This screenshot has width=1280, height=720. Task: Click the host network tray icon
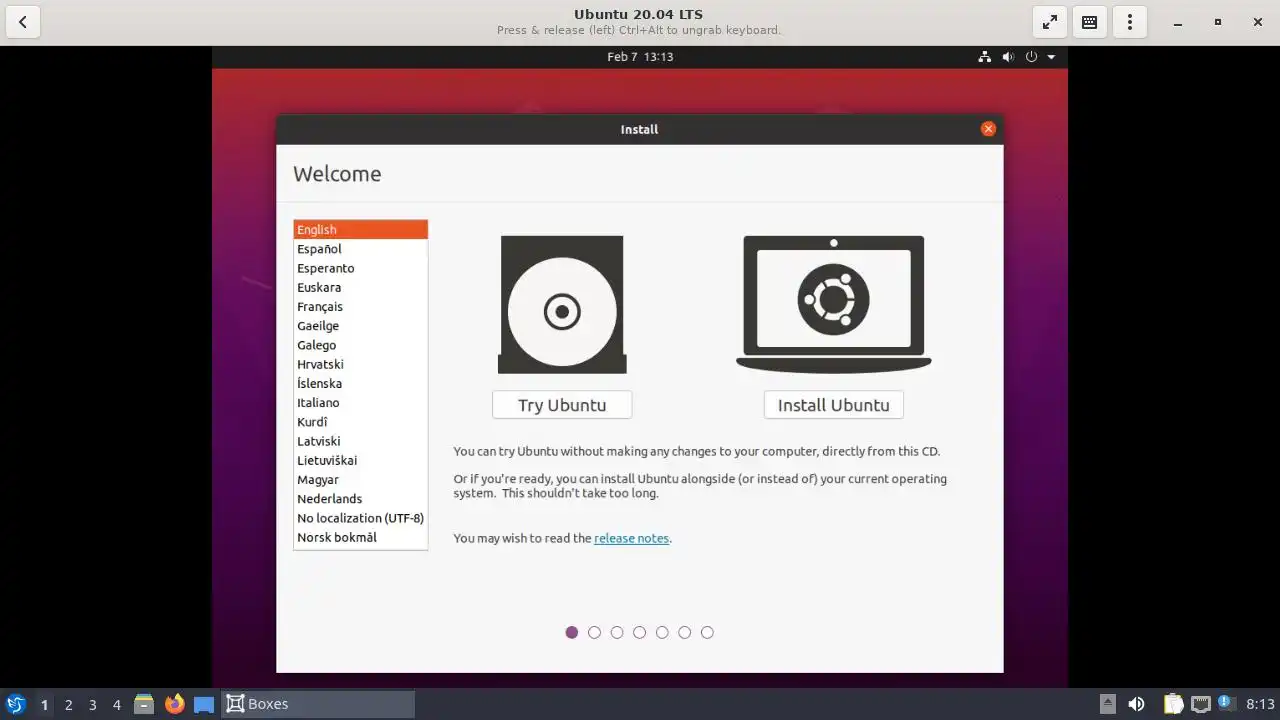pyautogui.click(x=1200, y=704)
